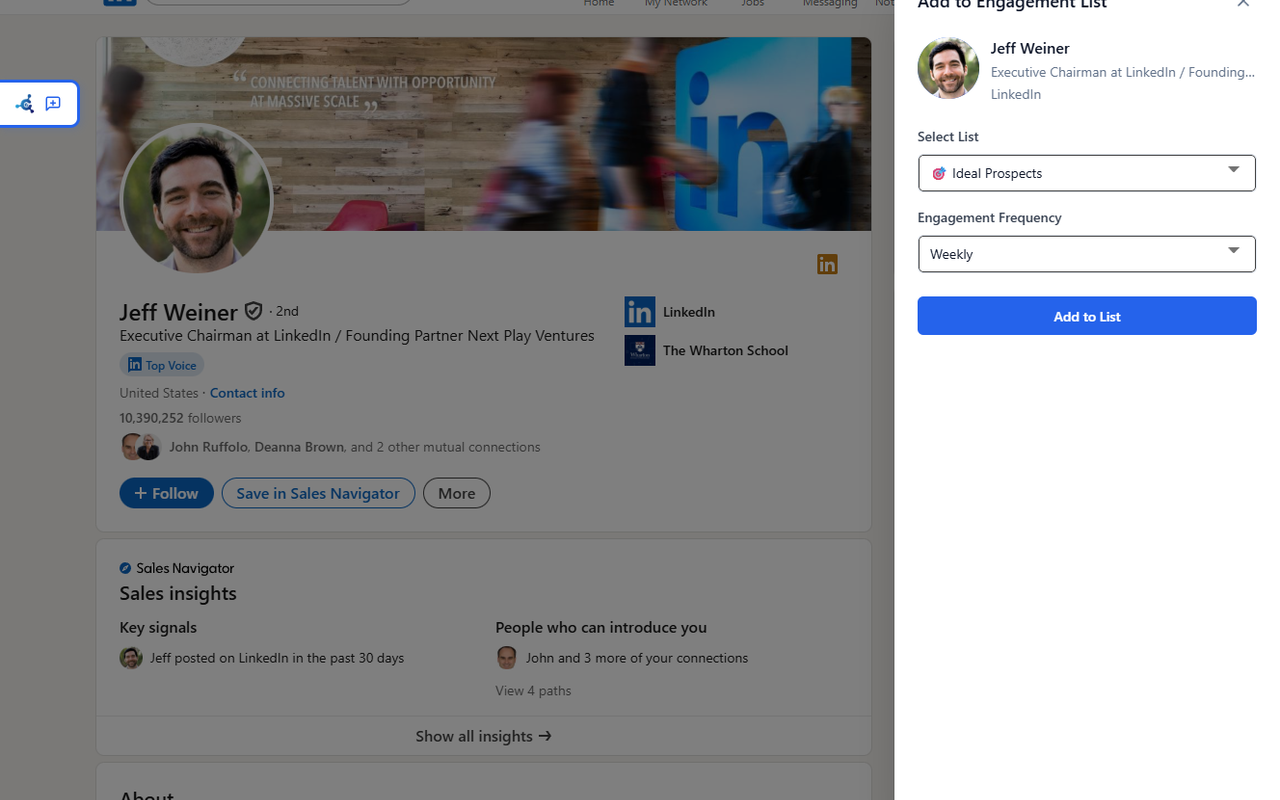Click the headline mentioning Next Play Ventures

pos(357,336)
